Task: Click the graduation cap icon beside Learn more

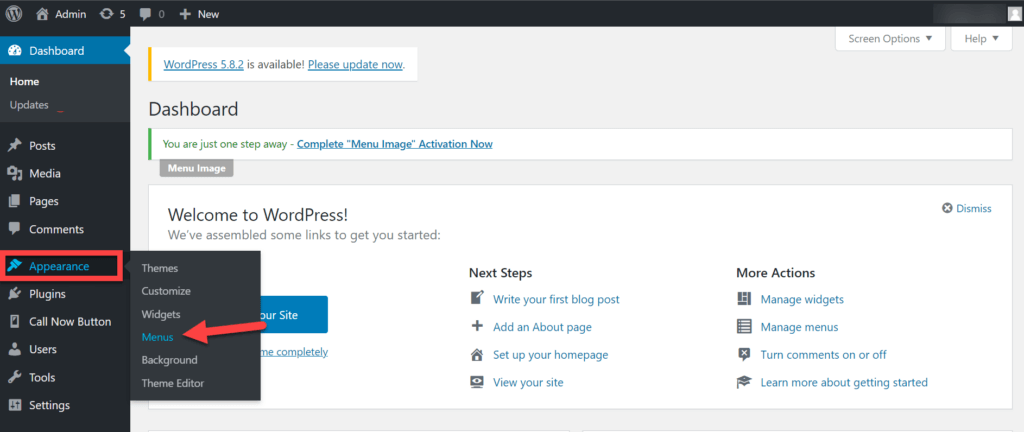Action: click(x=744, y=382)
